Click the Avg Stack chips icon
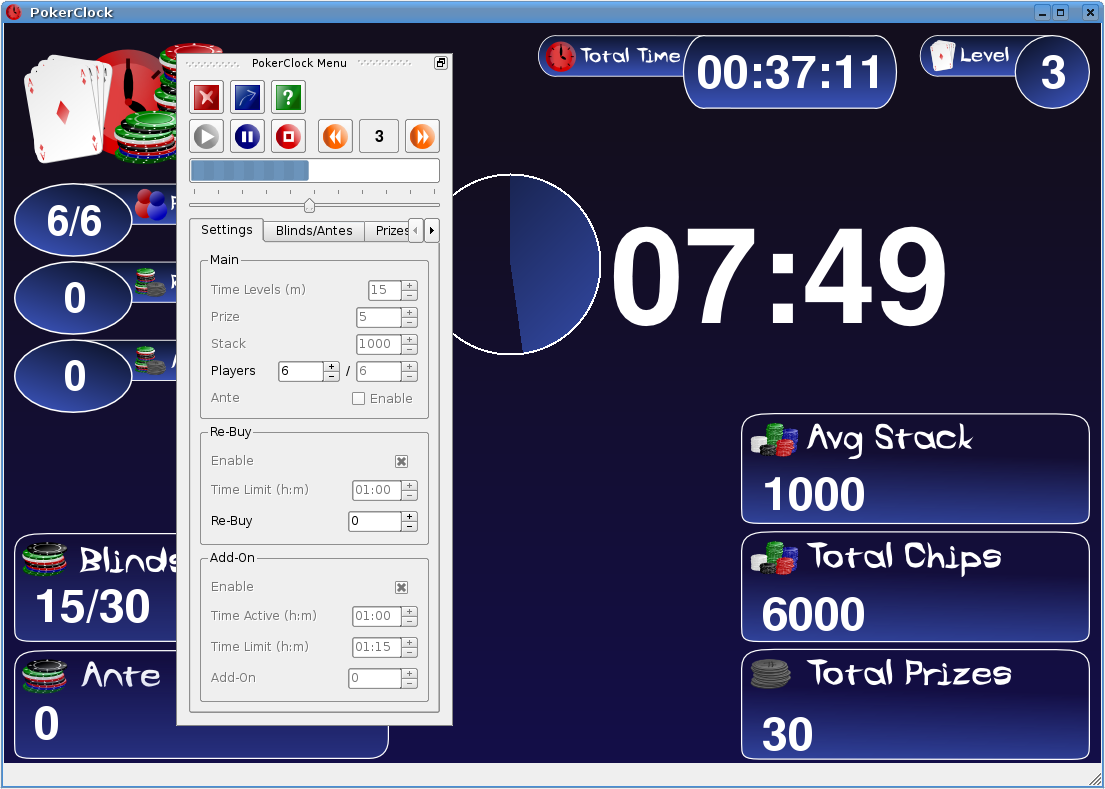 [774, 440]
